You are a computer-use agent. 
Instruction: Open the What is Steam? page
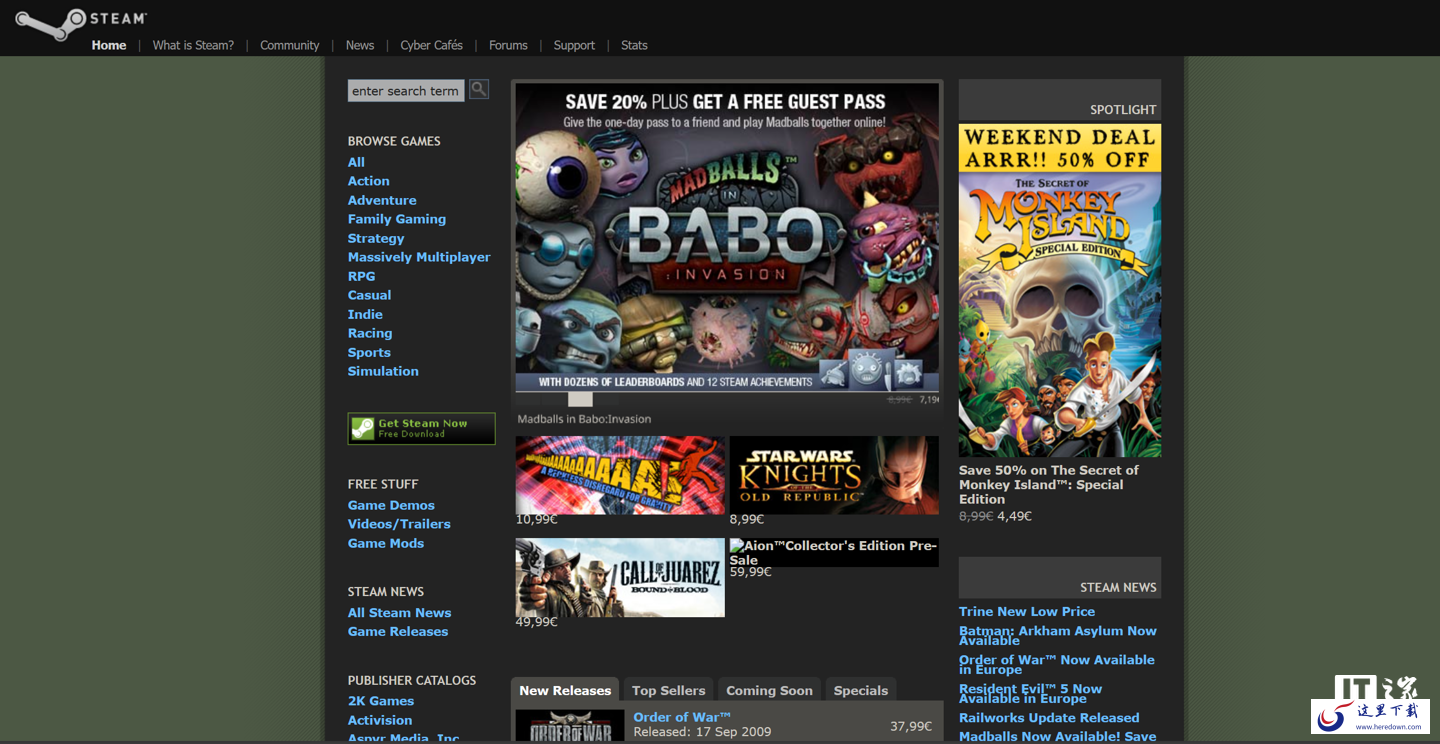tap(193, 45)
